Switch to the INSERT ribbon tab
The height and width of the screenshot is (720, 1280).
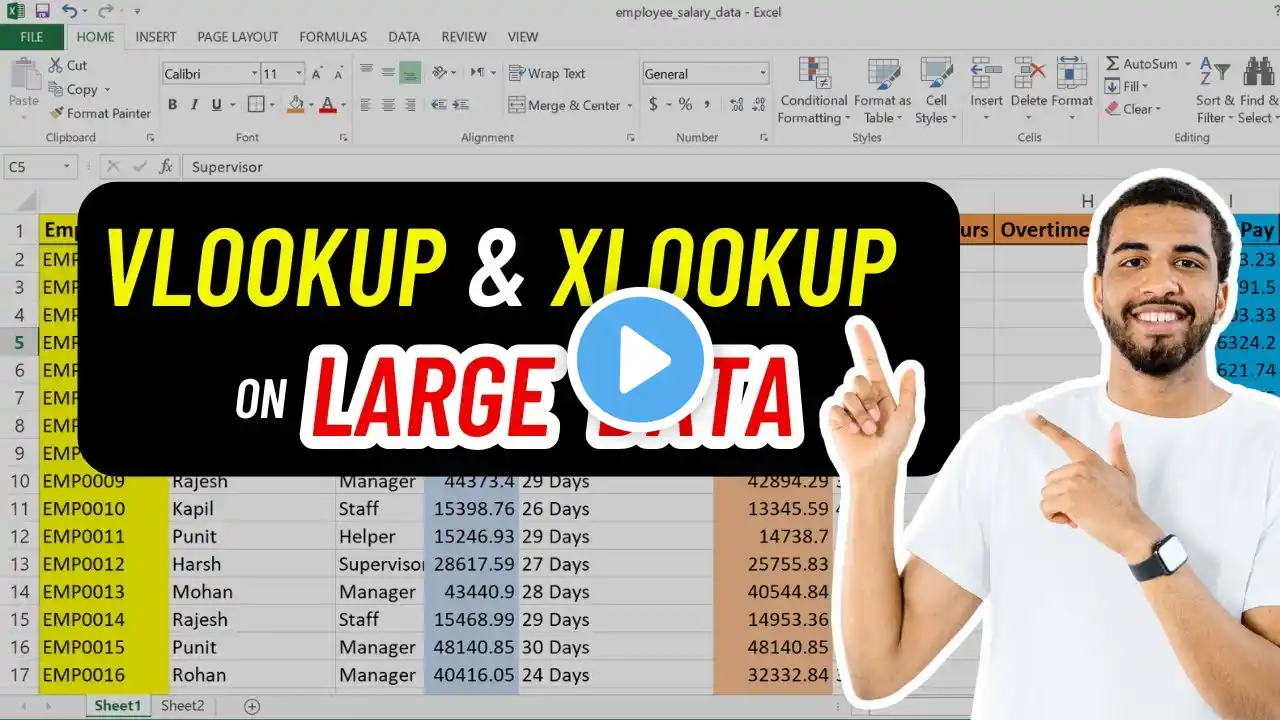coord(156,37)
